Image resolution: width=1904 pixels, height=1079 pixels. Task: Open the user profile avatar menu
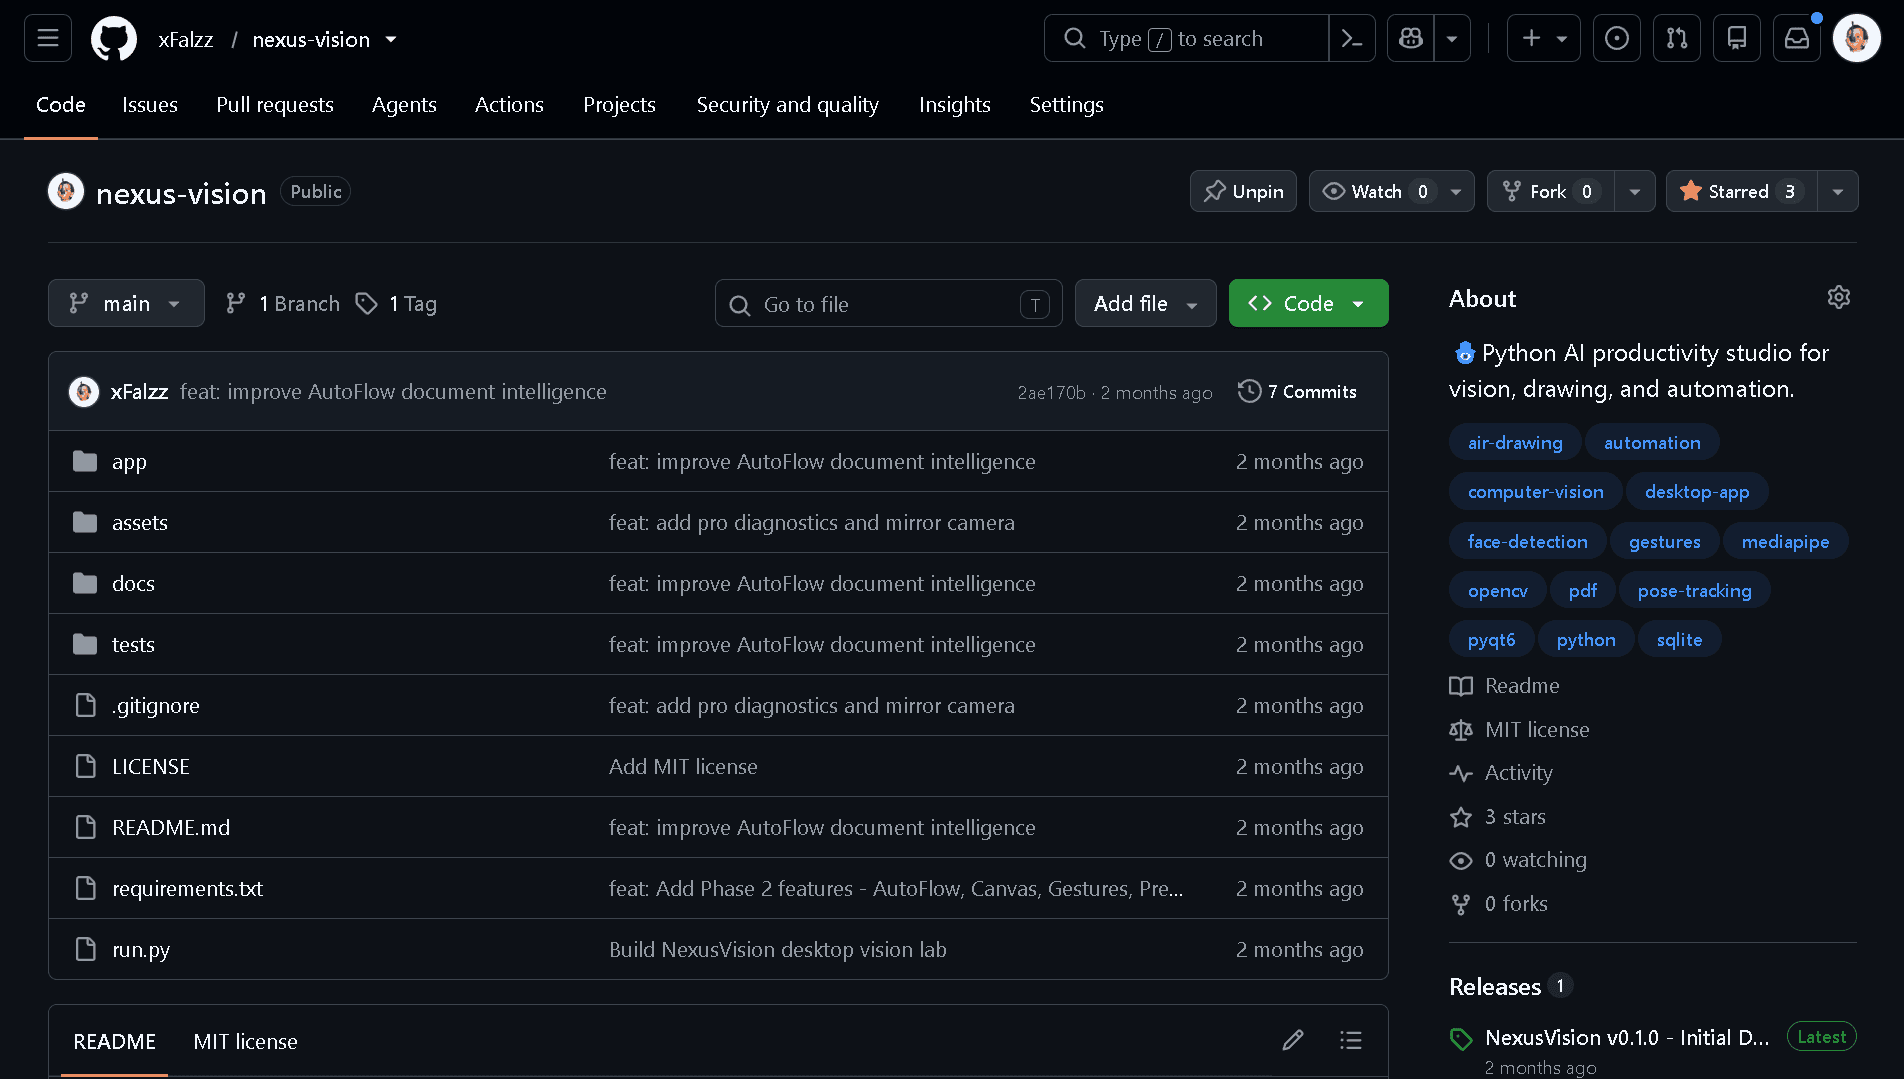coord(1857,39)
